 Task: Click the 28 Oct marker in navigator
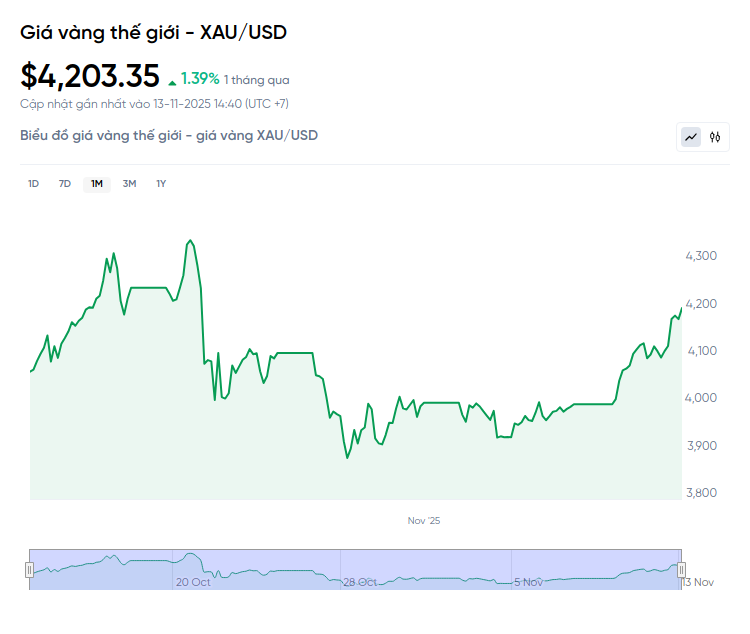(x=360, y=581)
